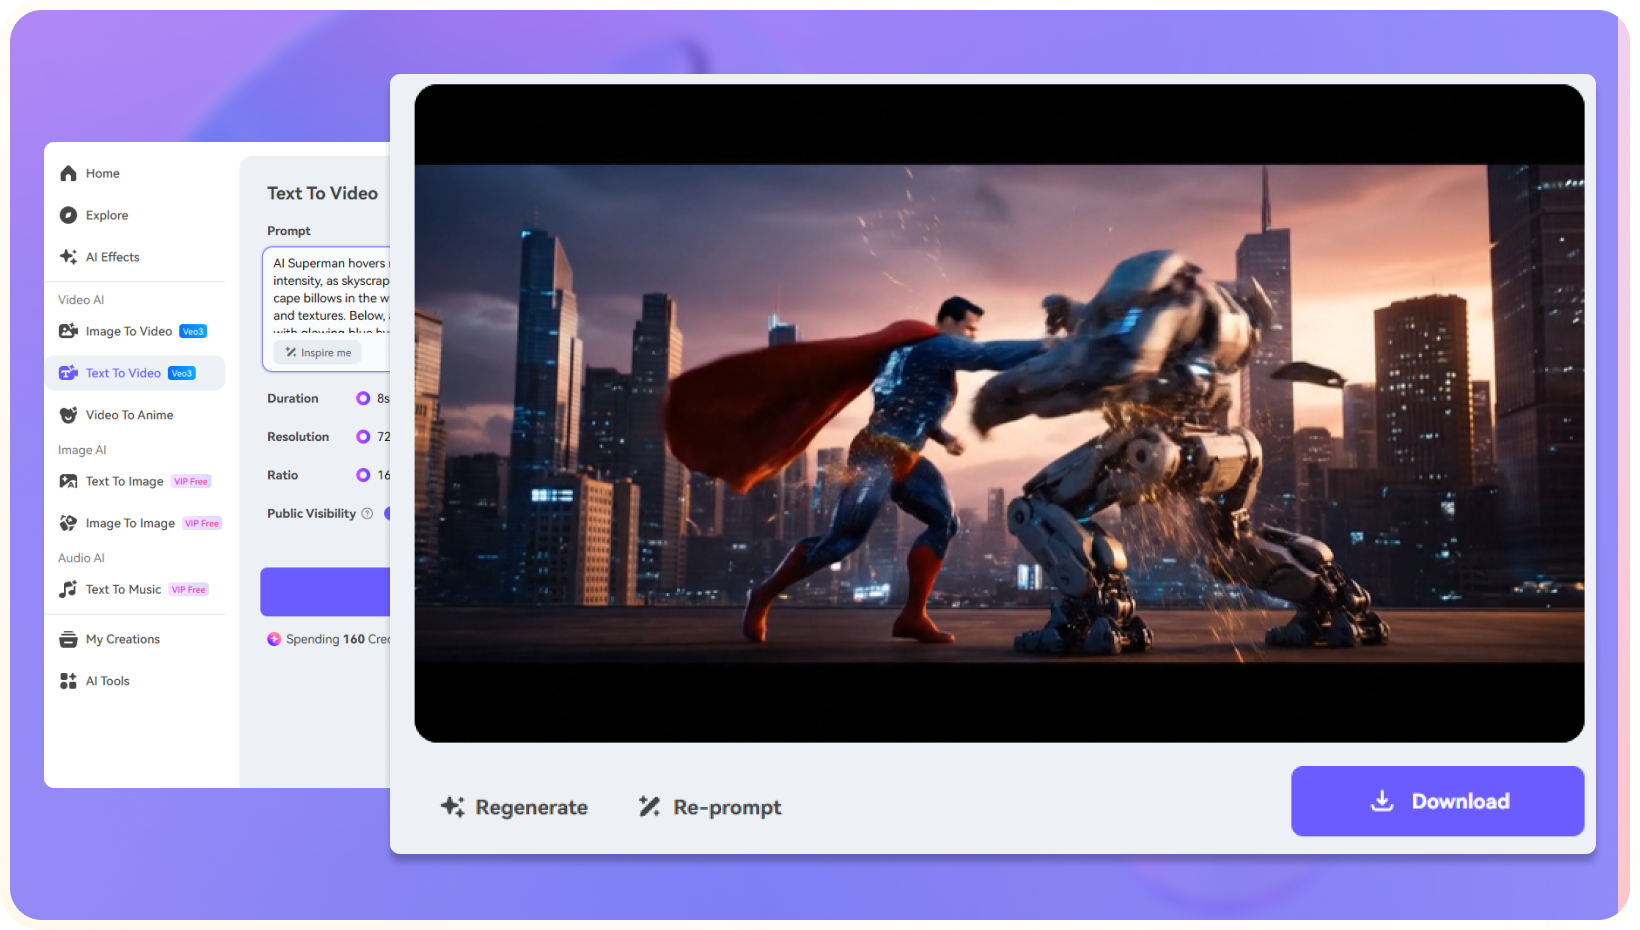Click the Image To Video icon
Screen dimensions: 1640x930
point(68,331)
